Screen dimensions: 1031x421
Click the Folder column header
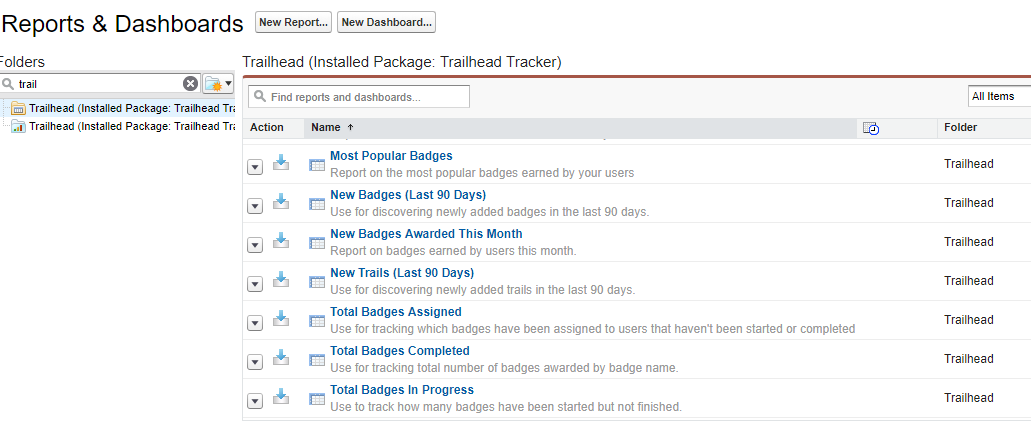(960, 128)
